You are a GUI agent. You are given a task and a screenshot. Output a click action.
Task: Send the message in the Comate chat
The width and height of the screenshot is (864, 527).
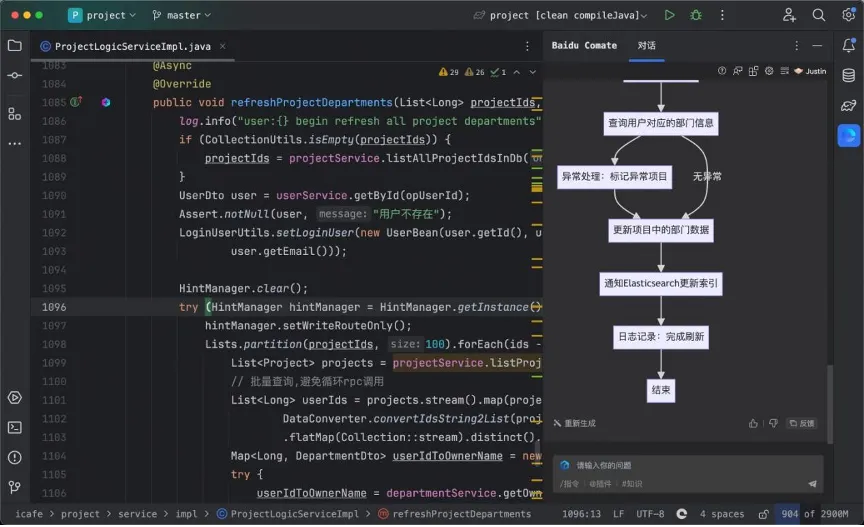pyautogui.click(x=812, y=484)
